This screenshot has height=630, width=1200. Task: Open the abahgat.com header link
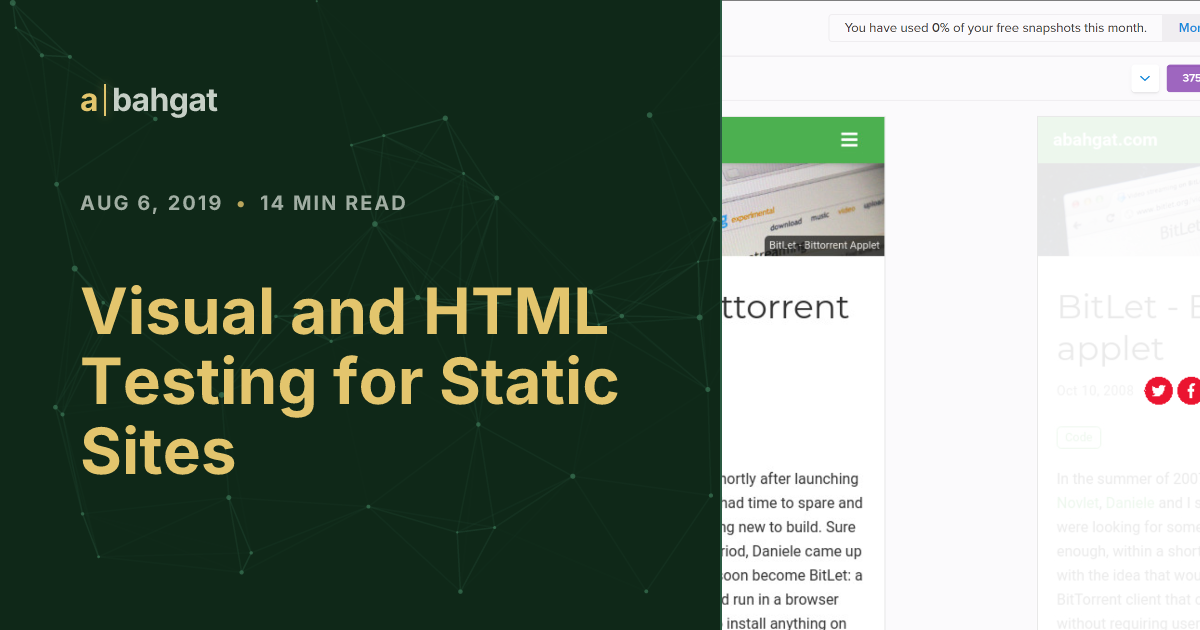coord(1105,140)
